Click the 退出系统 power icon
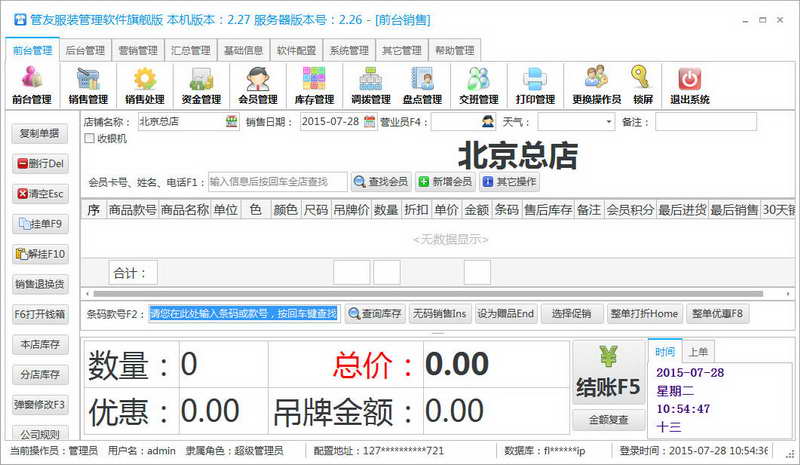 (689, 85)
